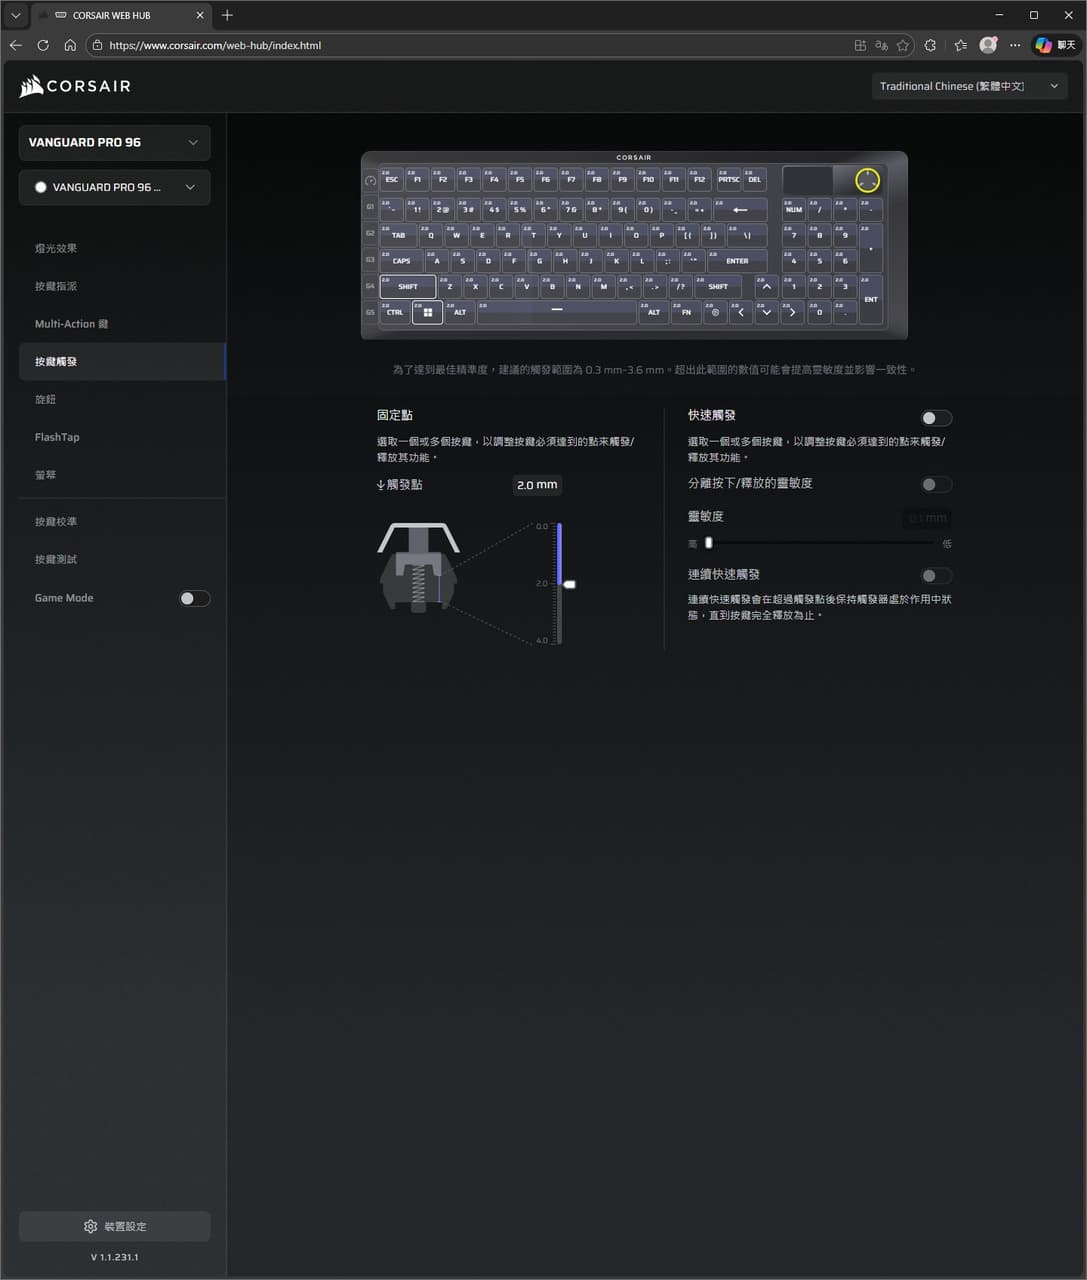
Task: Open the browser home page
Action: [70, 45]
